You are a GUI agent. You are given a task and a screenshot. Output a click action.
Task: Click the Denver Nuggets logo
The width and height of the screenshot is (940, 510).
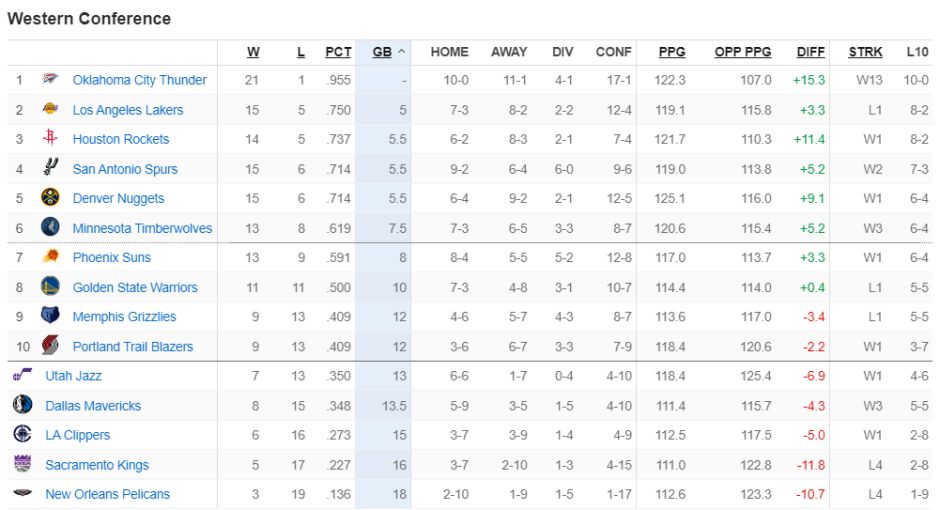pos(50,198)
